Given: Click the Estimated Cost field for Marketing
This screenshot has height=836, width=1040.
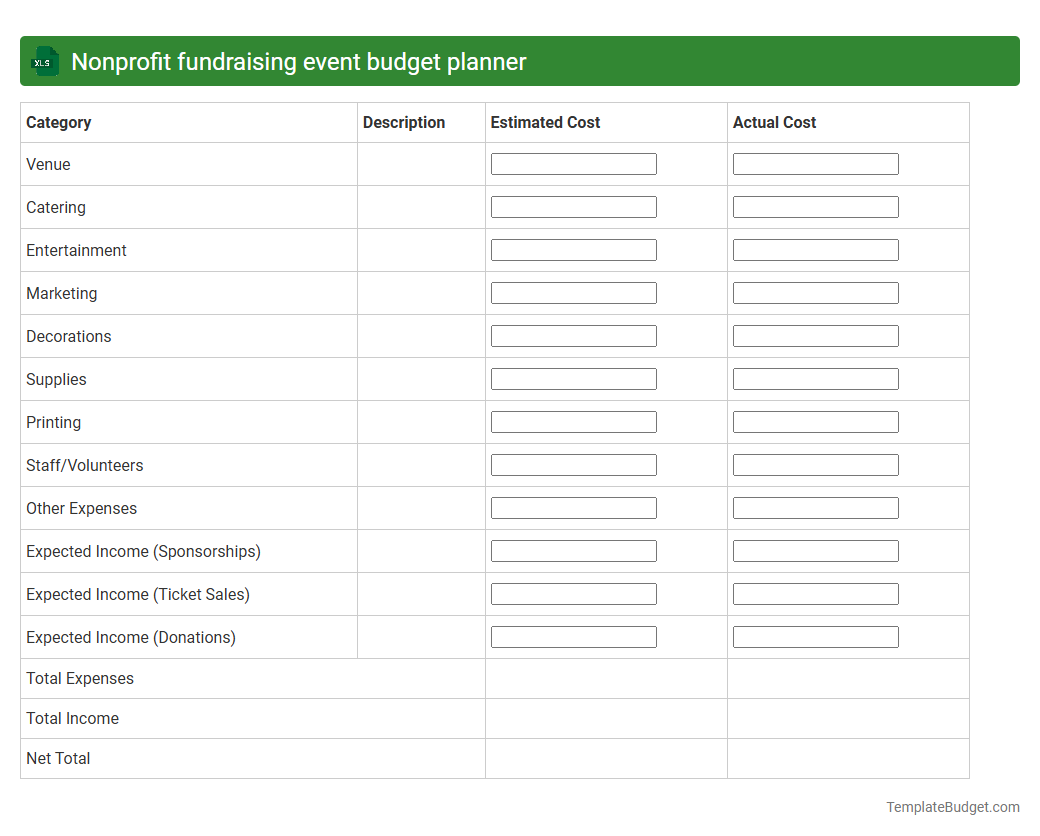Looking at the screenshot, I should pos(573,292).
